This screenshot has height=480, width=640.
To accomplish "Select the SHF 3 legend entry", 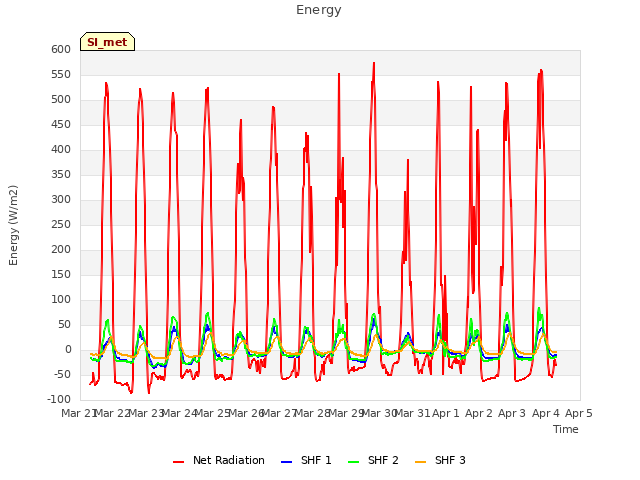I will click(440, 460).
